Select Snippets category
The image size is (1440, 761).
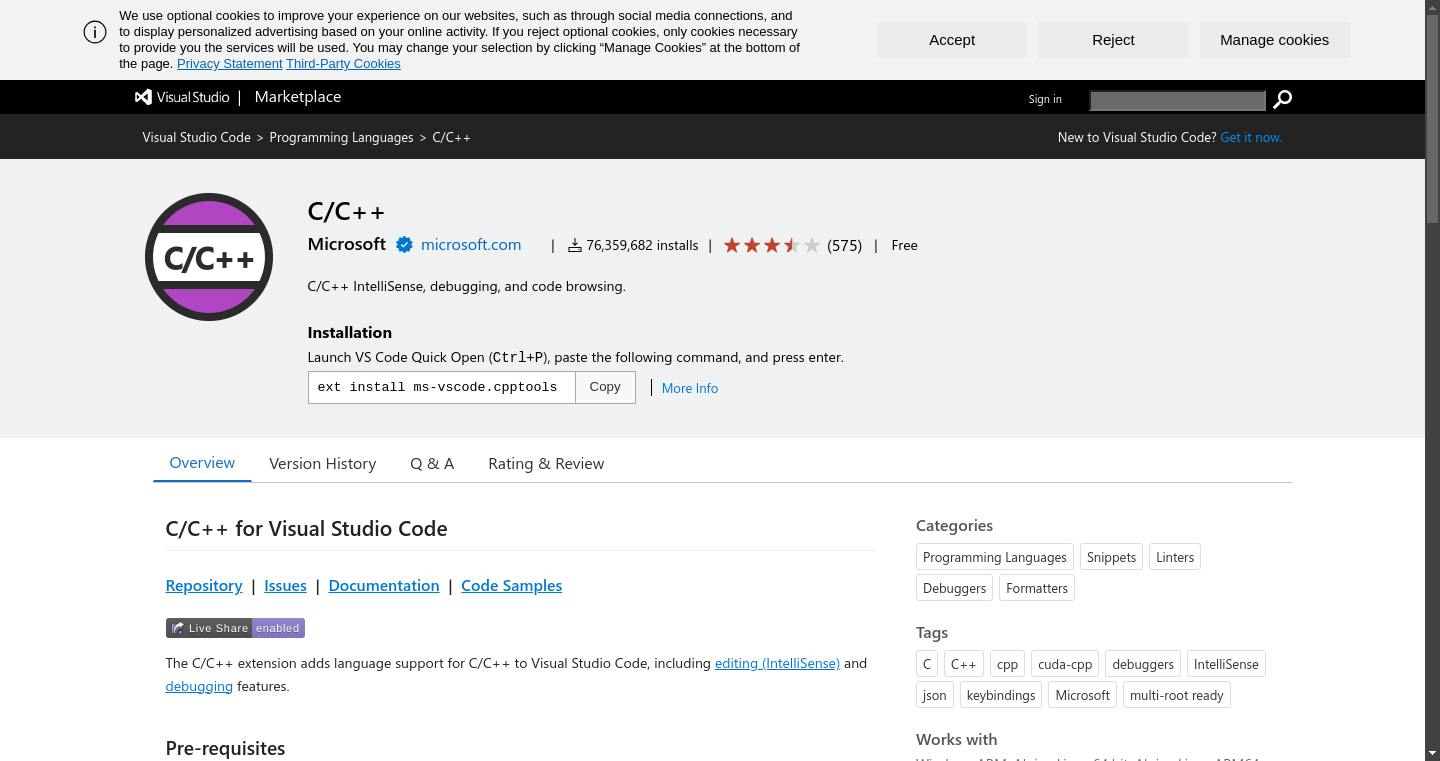1111,557
